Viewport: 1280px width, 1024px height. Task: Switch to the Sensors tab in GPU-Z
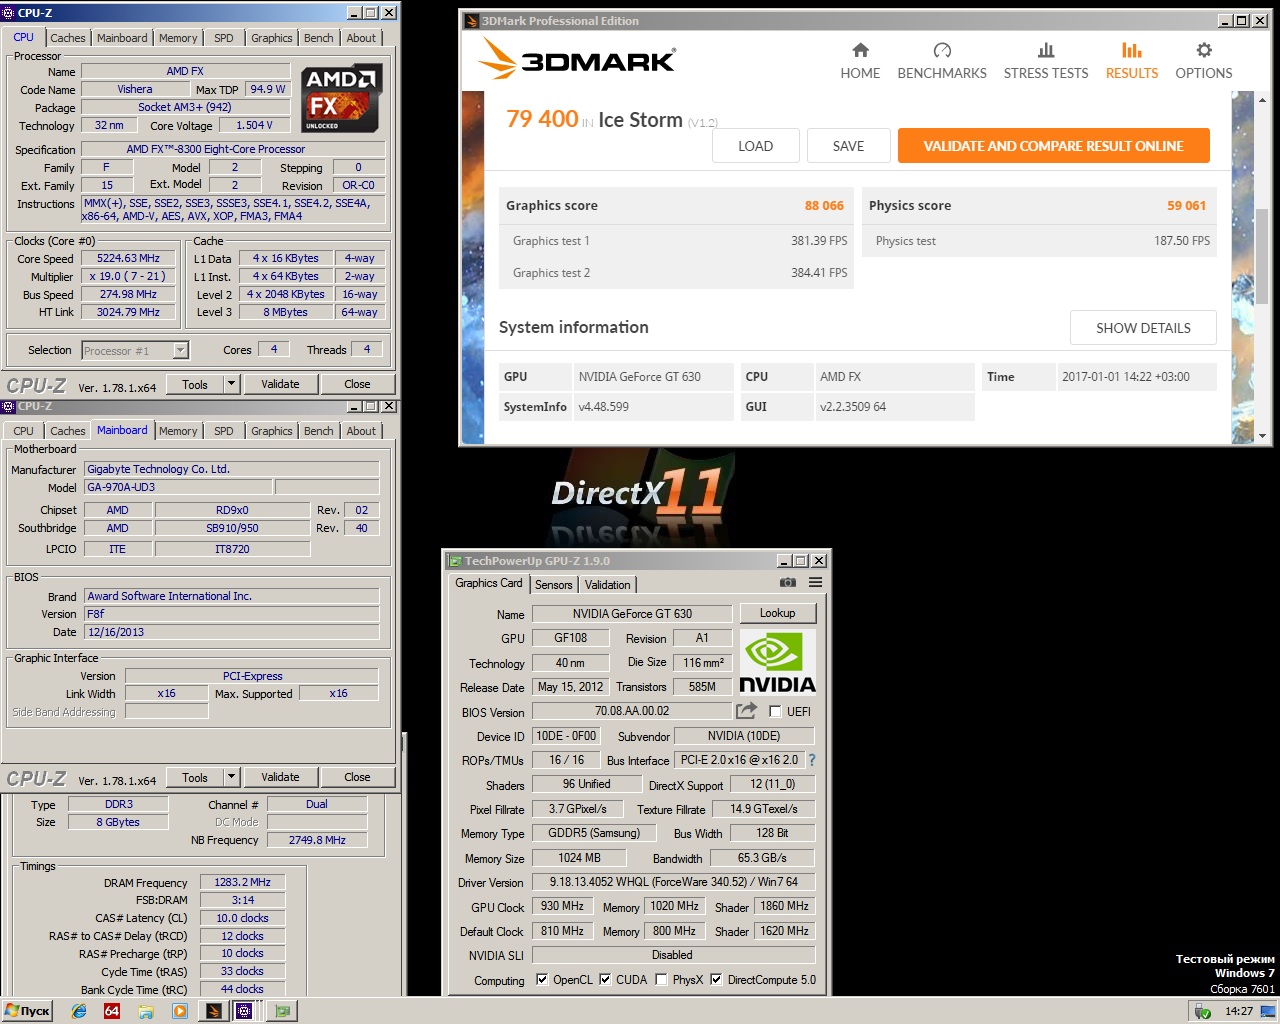coord(553,585)
